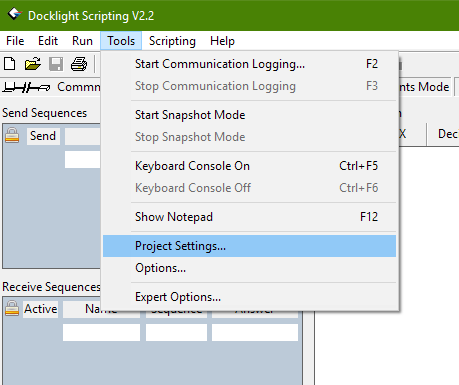This screenshot has width=459, height=385.
Task: Click the empty Receive Sequences name cell
Action: [x=101, y=333]
